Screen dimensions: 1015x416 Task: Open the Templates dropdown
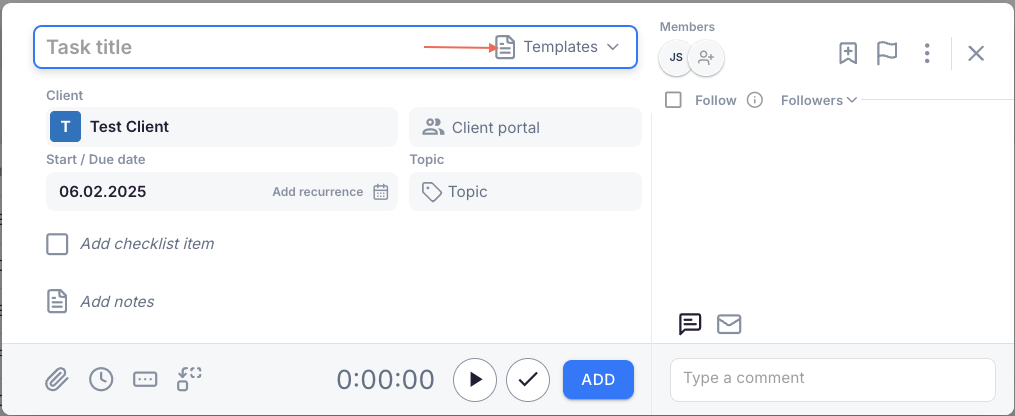tap(558, 47)
